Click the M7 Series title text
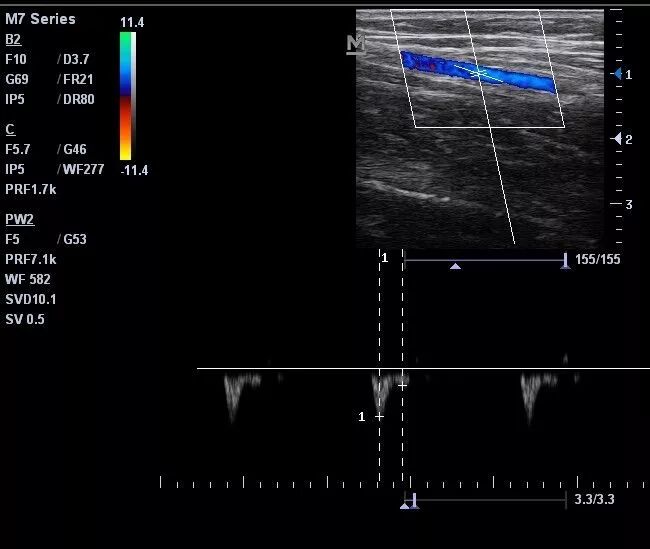Image resolution: width=650 pixels, height=549 pixels. click(x=40, y=19)
